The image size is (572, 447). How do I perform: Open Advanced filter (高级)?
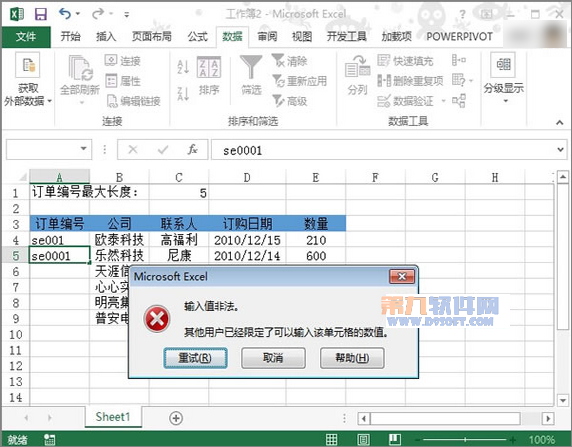click(x=290, y=101)
